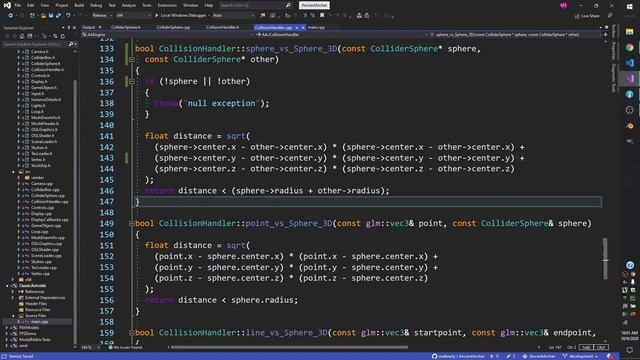Screen dimensions: 640x360
Task: Switch to the Output tab
Action: pyautogui.click(x=89, y=27)
